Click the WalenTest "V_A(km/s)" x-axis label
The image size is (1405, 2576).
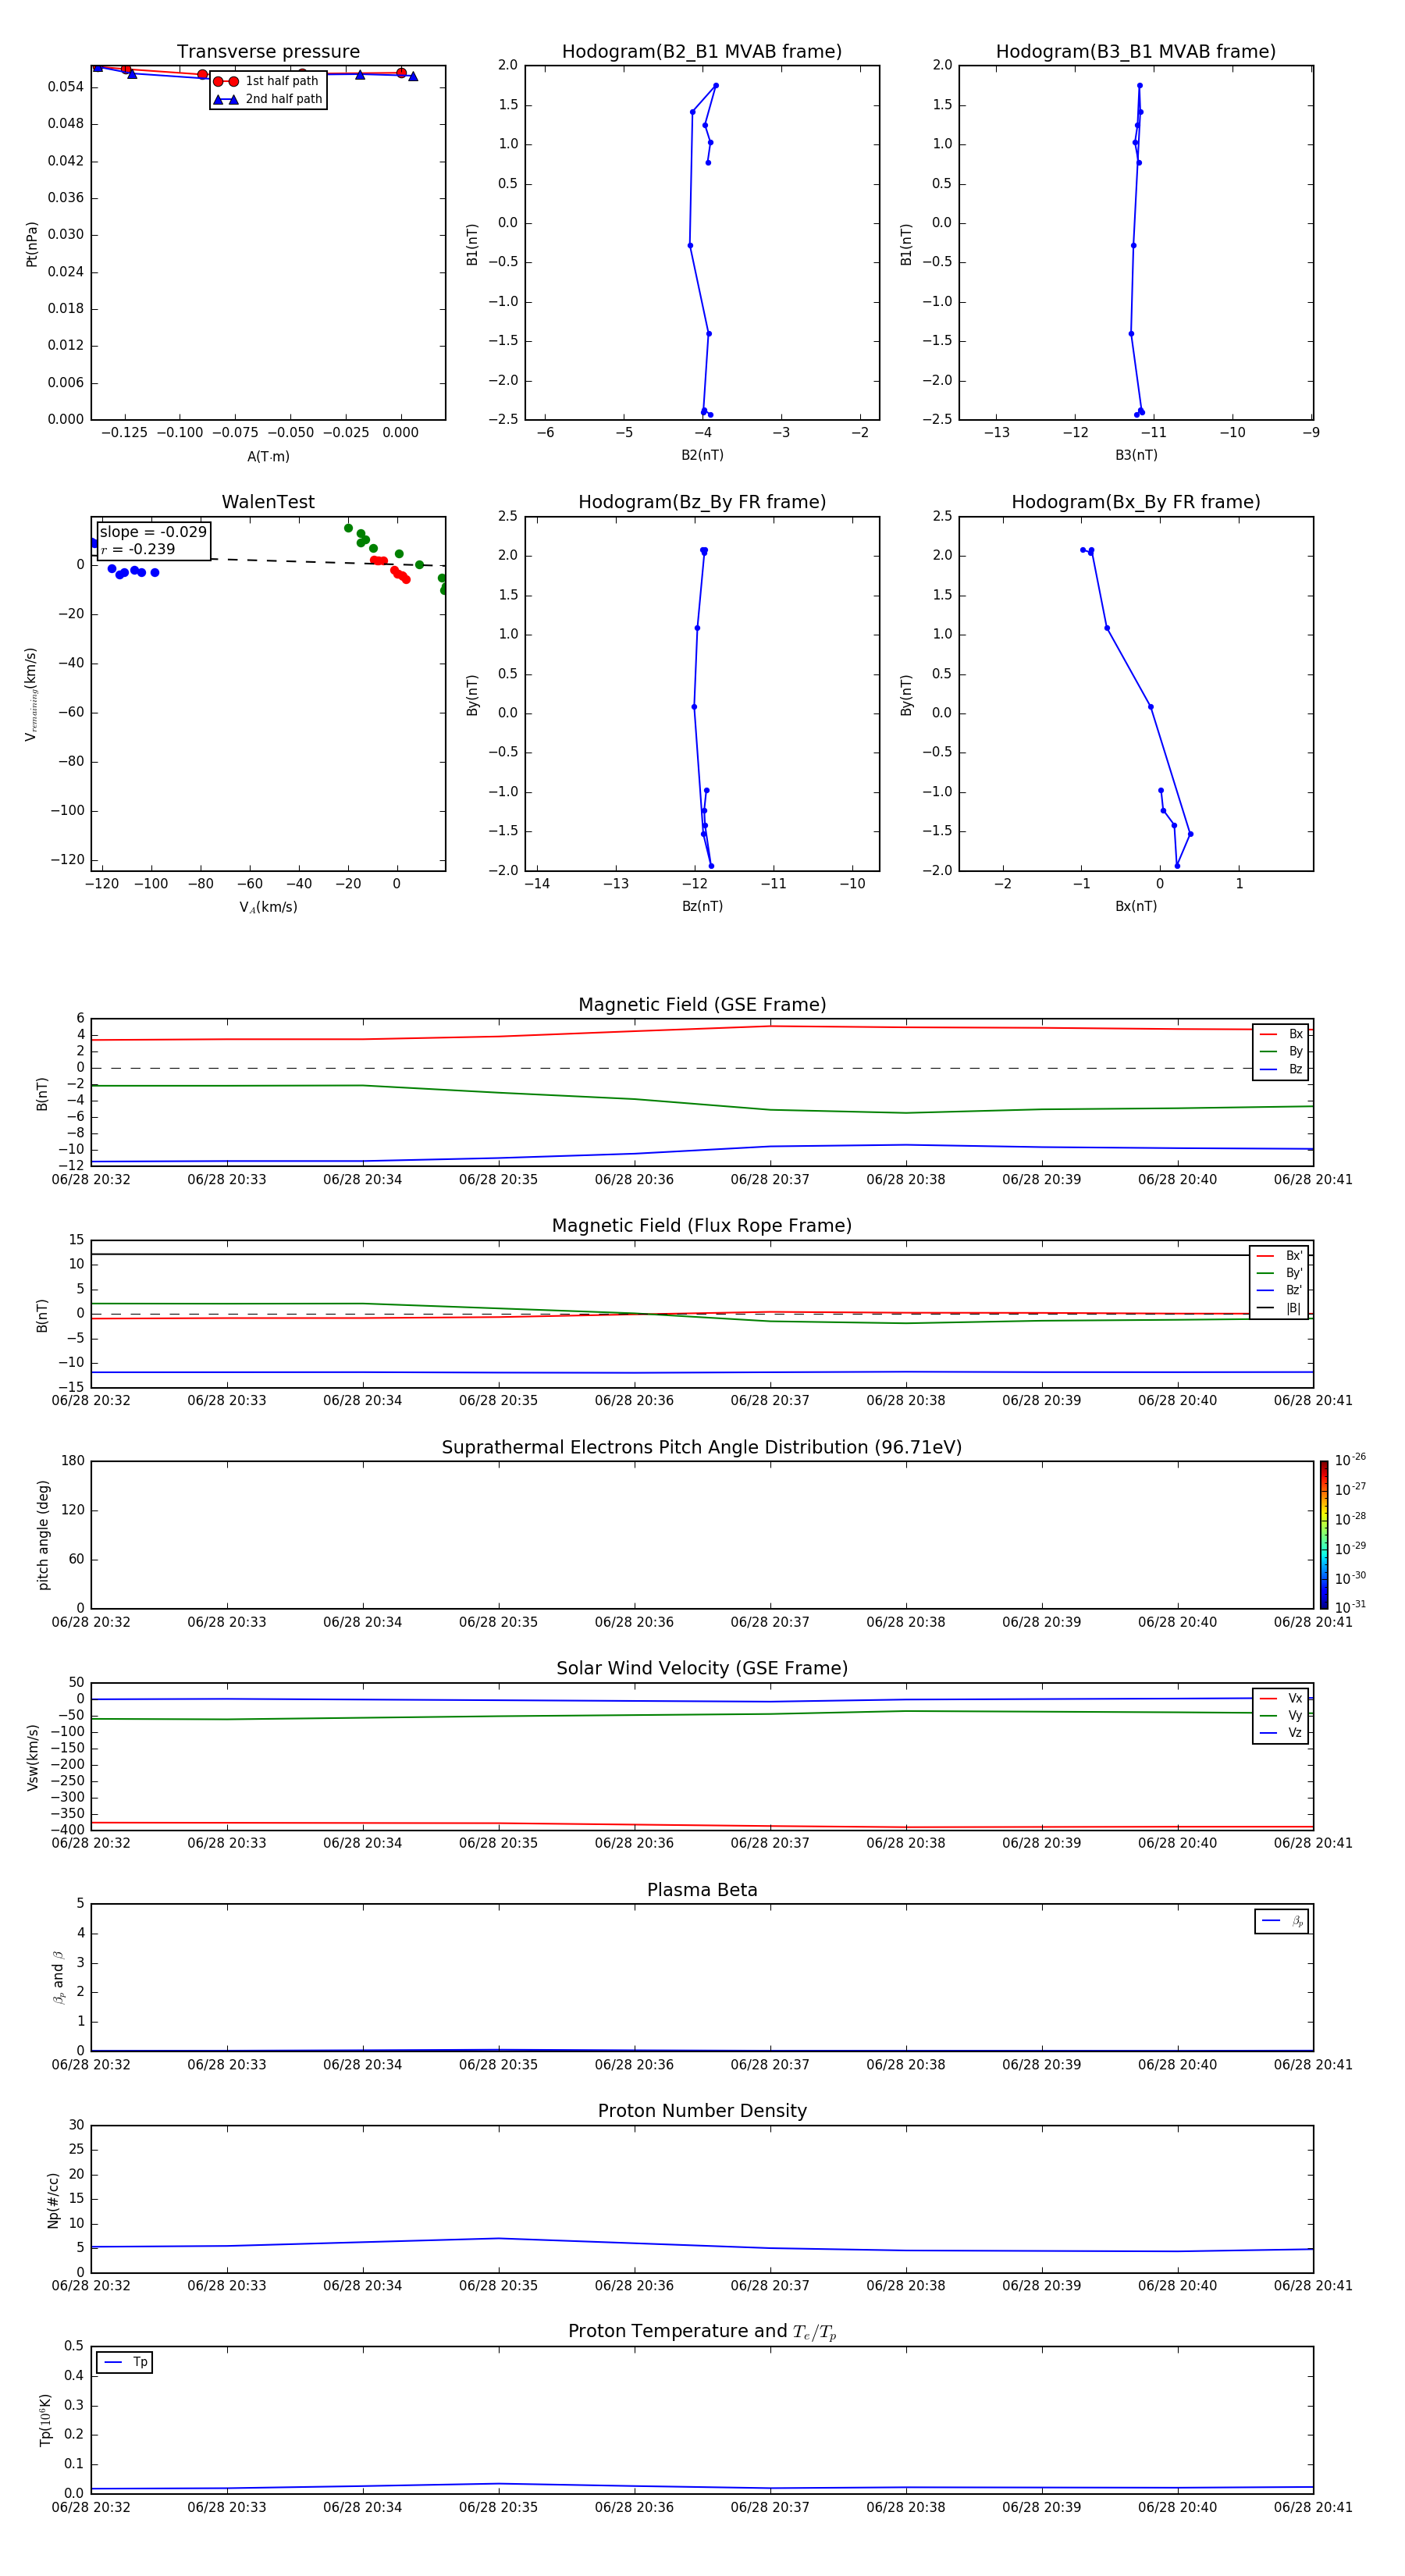tap(268, 907)
